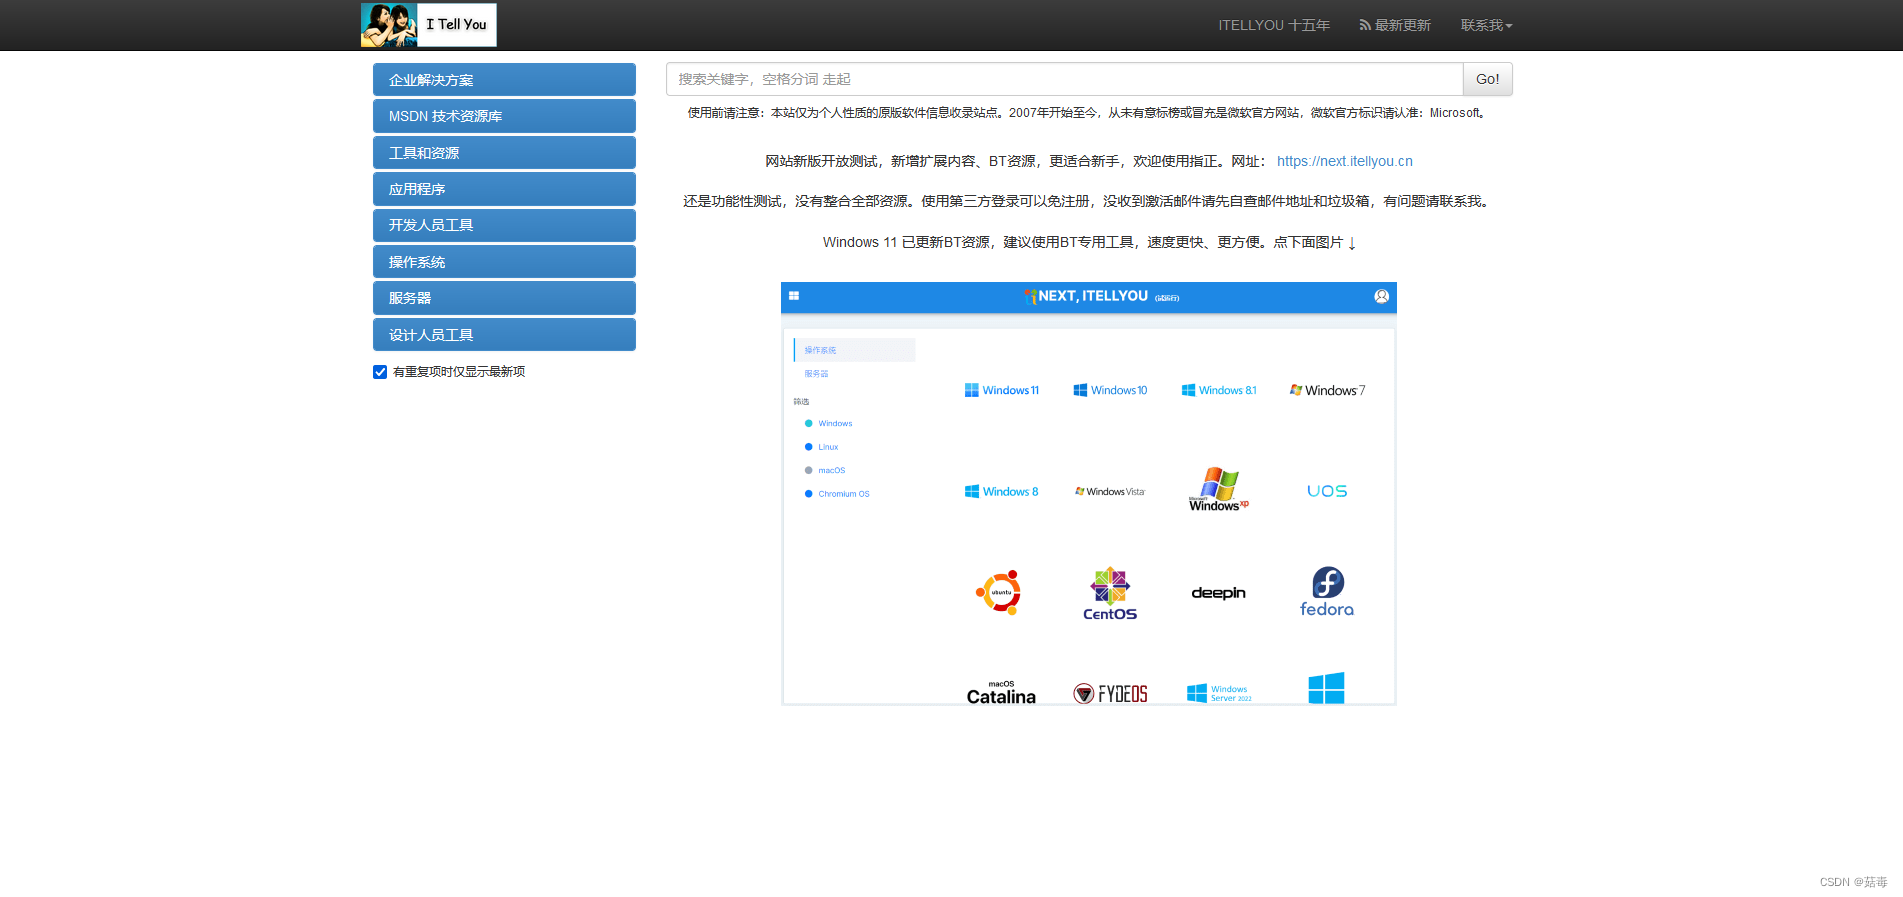1903x897 pixels.
Task: Open the ITELLYOU 十五年 link
Action: [x=1273, y=25]
